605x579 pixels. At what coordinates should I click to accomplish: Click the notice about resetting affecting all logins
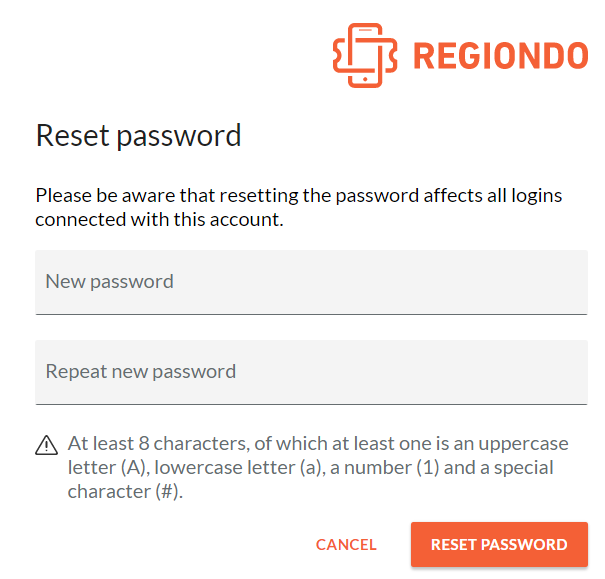(299, 208)
